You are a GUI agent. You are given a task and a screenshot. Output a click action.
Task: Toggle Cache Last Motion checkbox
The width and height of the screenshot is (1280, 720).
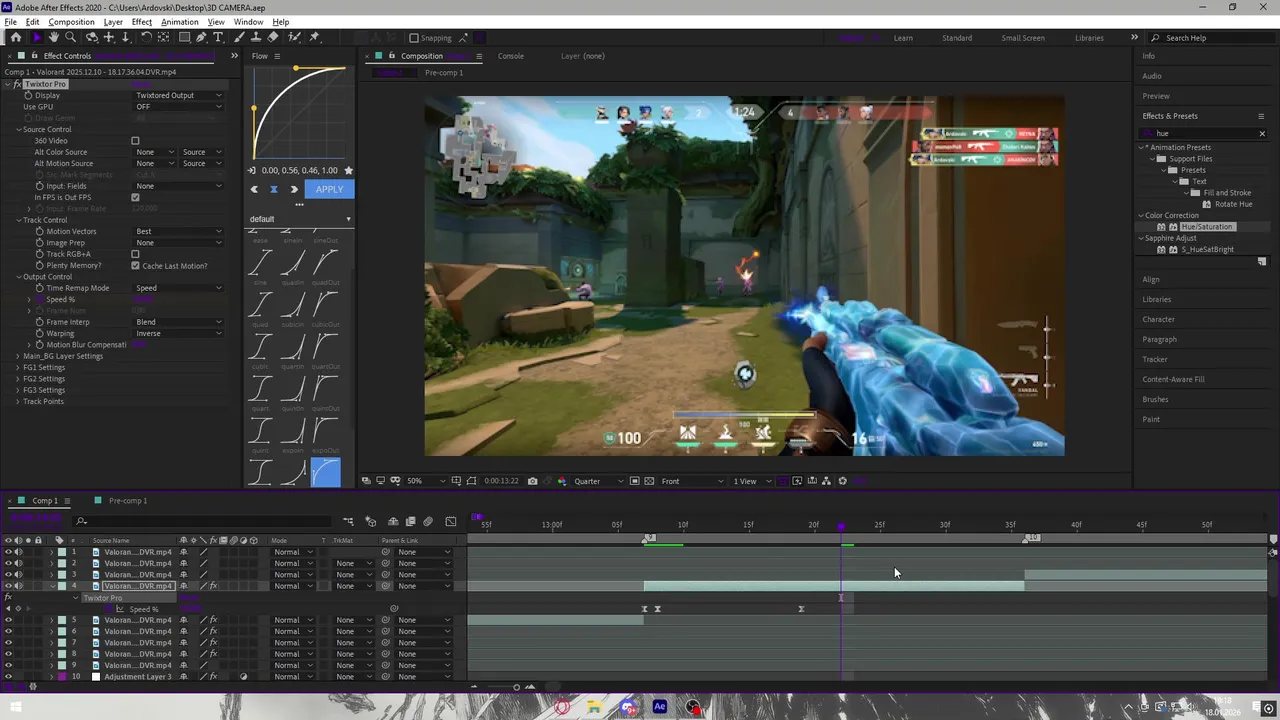[135, 266]
